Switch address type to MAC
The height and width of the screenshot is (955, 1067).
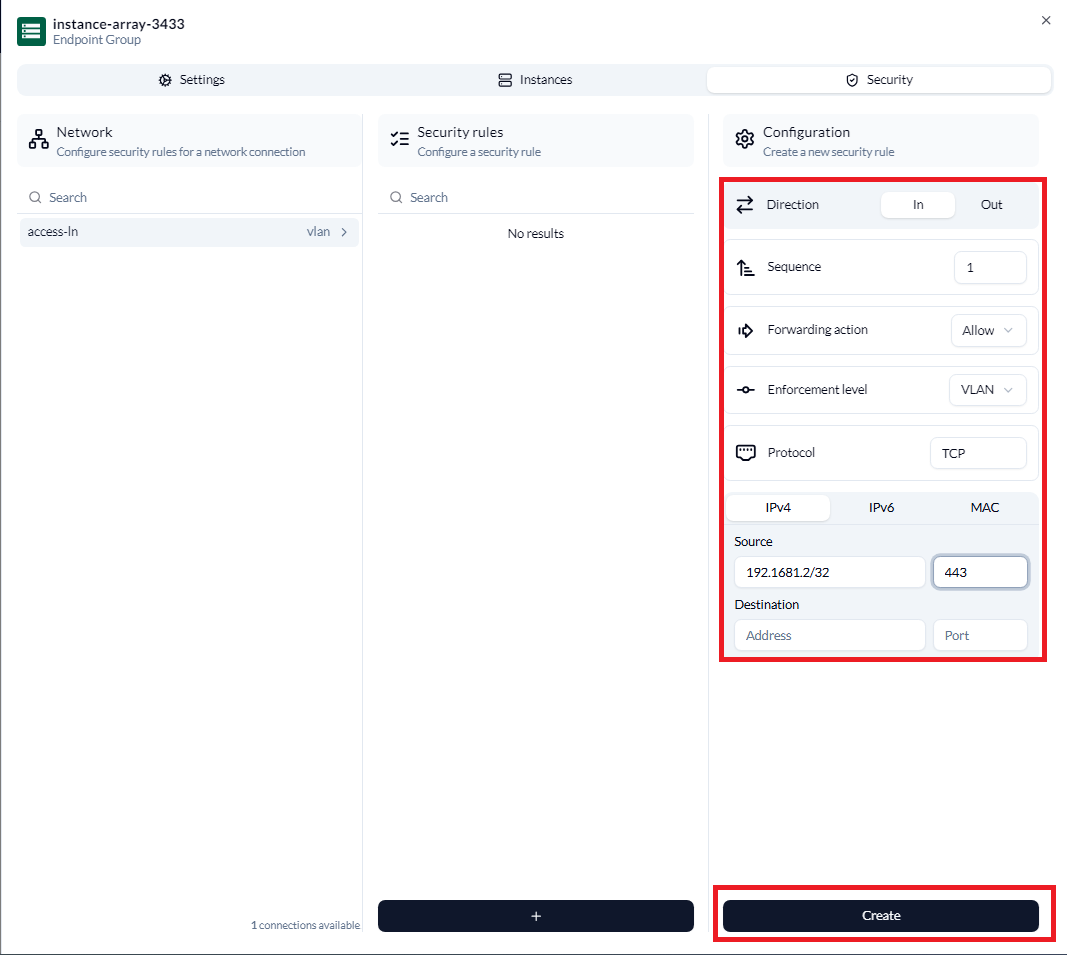click(x=984, y=508)
